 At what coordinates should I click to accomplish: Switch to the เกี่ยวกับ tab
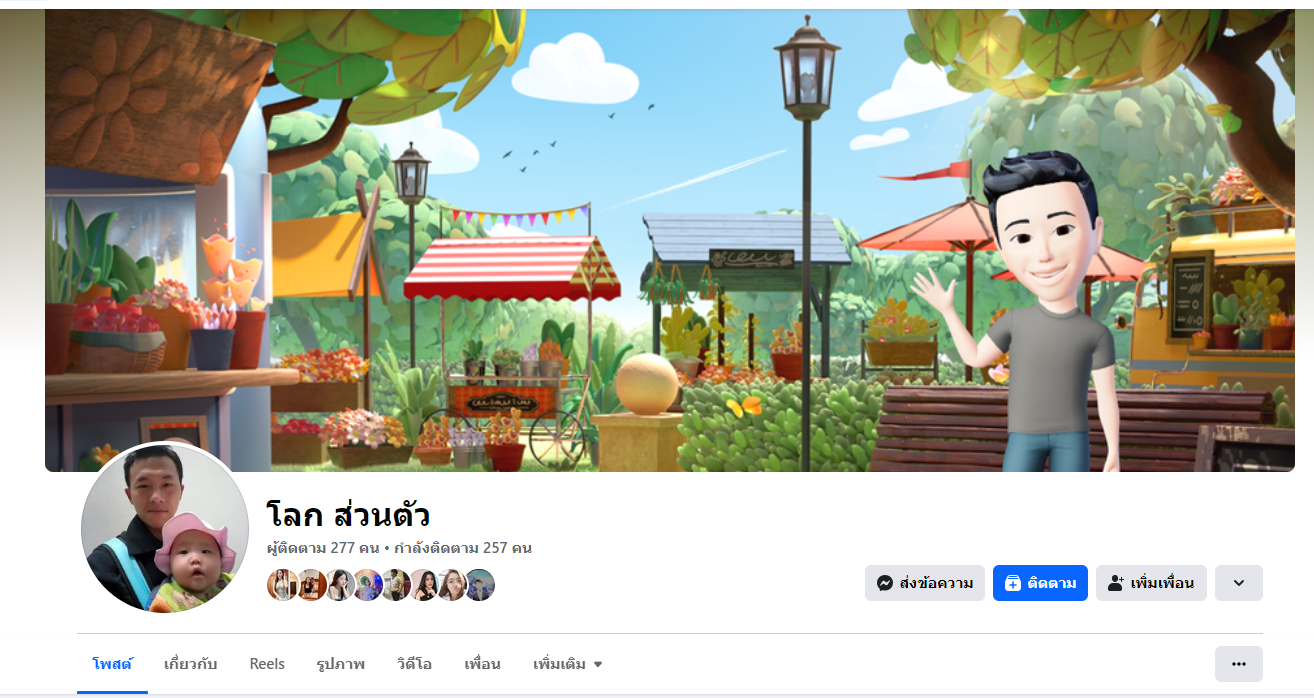click(x=190, y=664)
